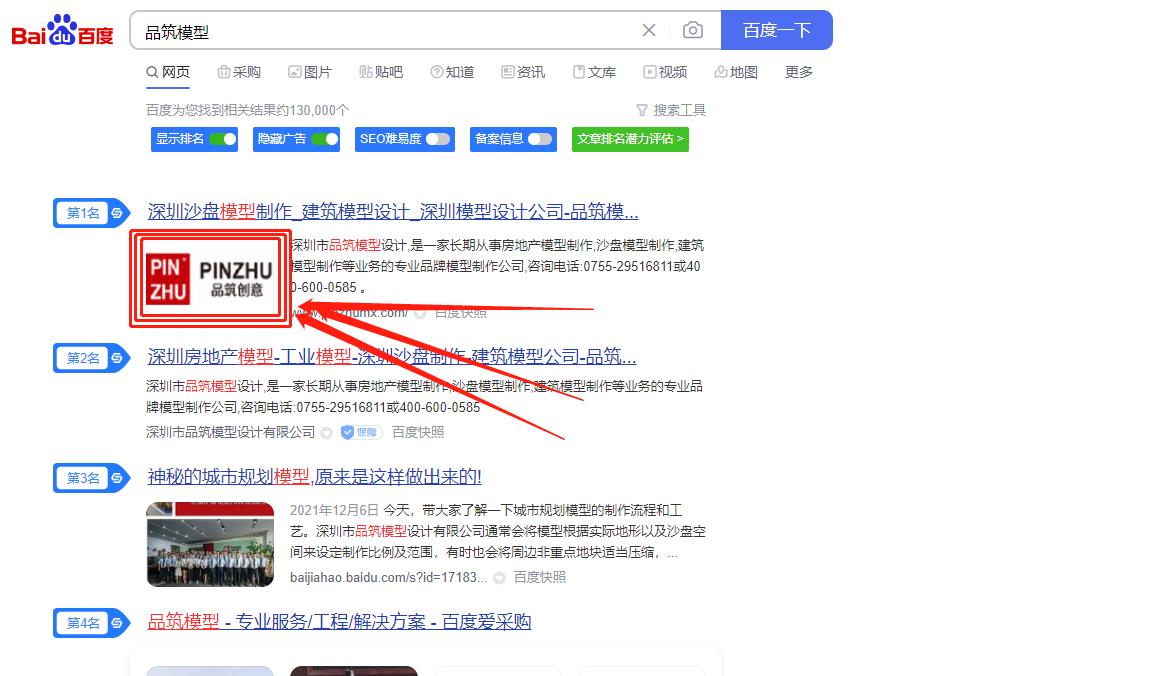Click the 第4名 rank badge icon
This screenshot has width=1154, height=676.
118,623
